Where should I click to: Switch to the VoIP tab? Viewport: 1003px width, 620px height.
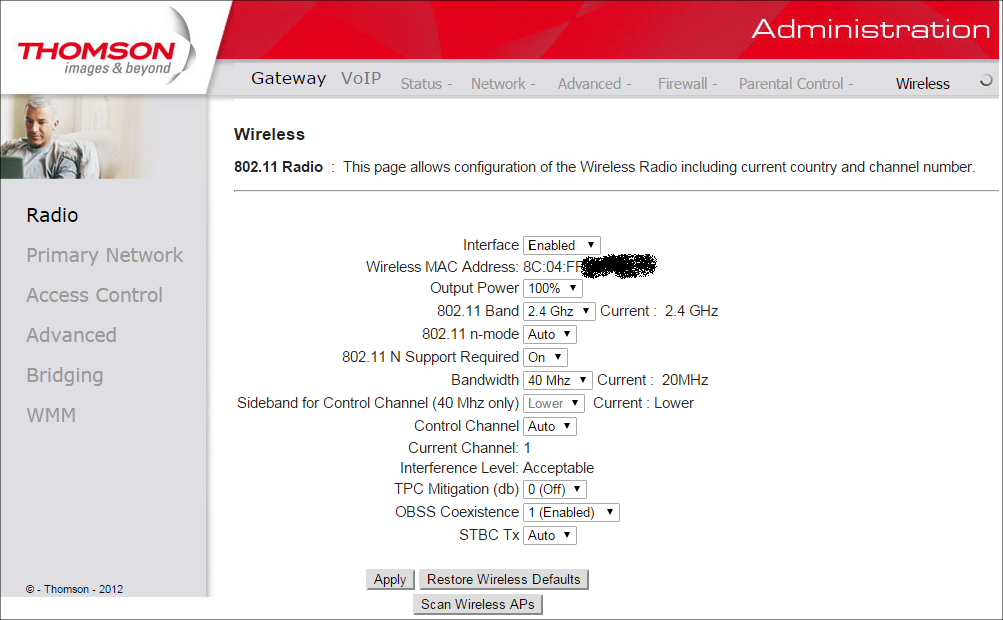tap(361, 78)
